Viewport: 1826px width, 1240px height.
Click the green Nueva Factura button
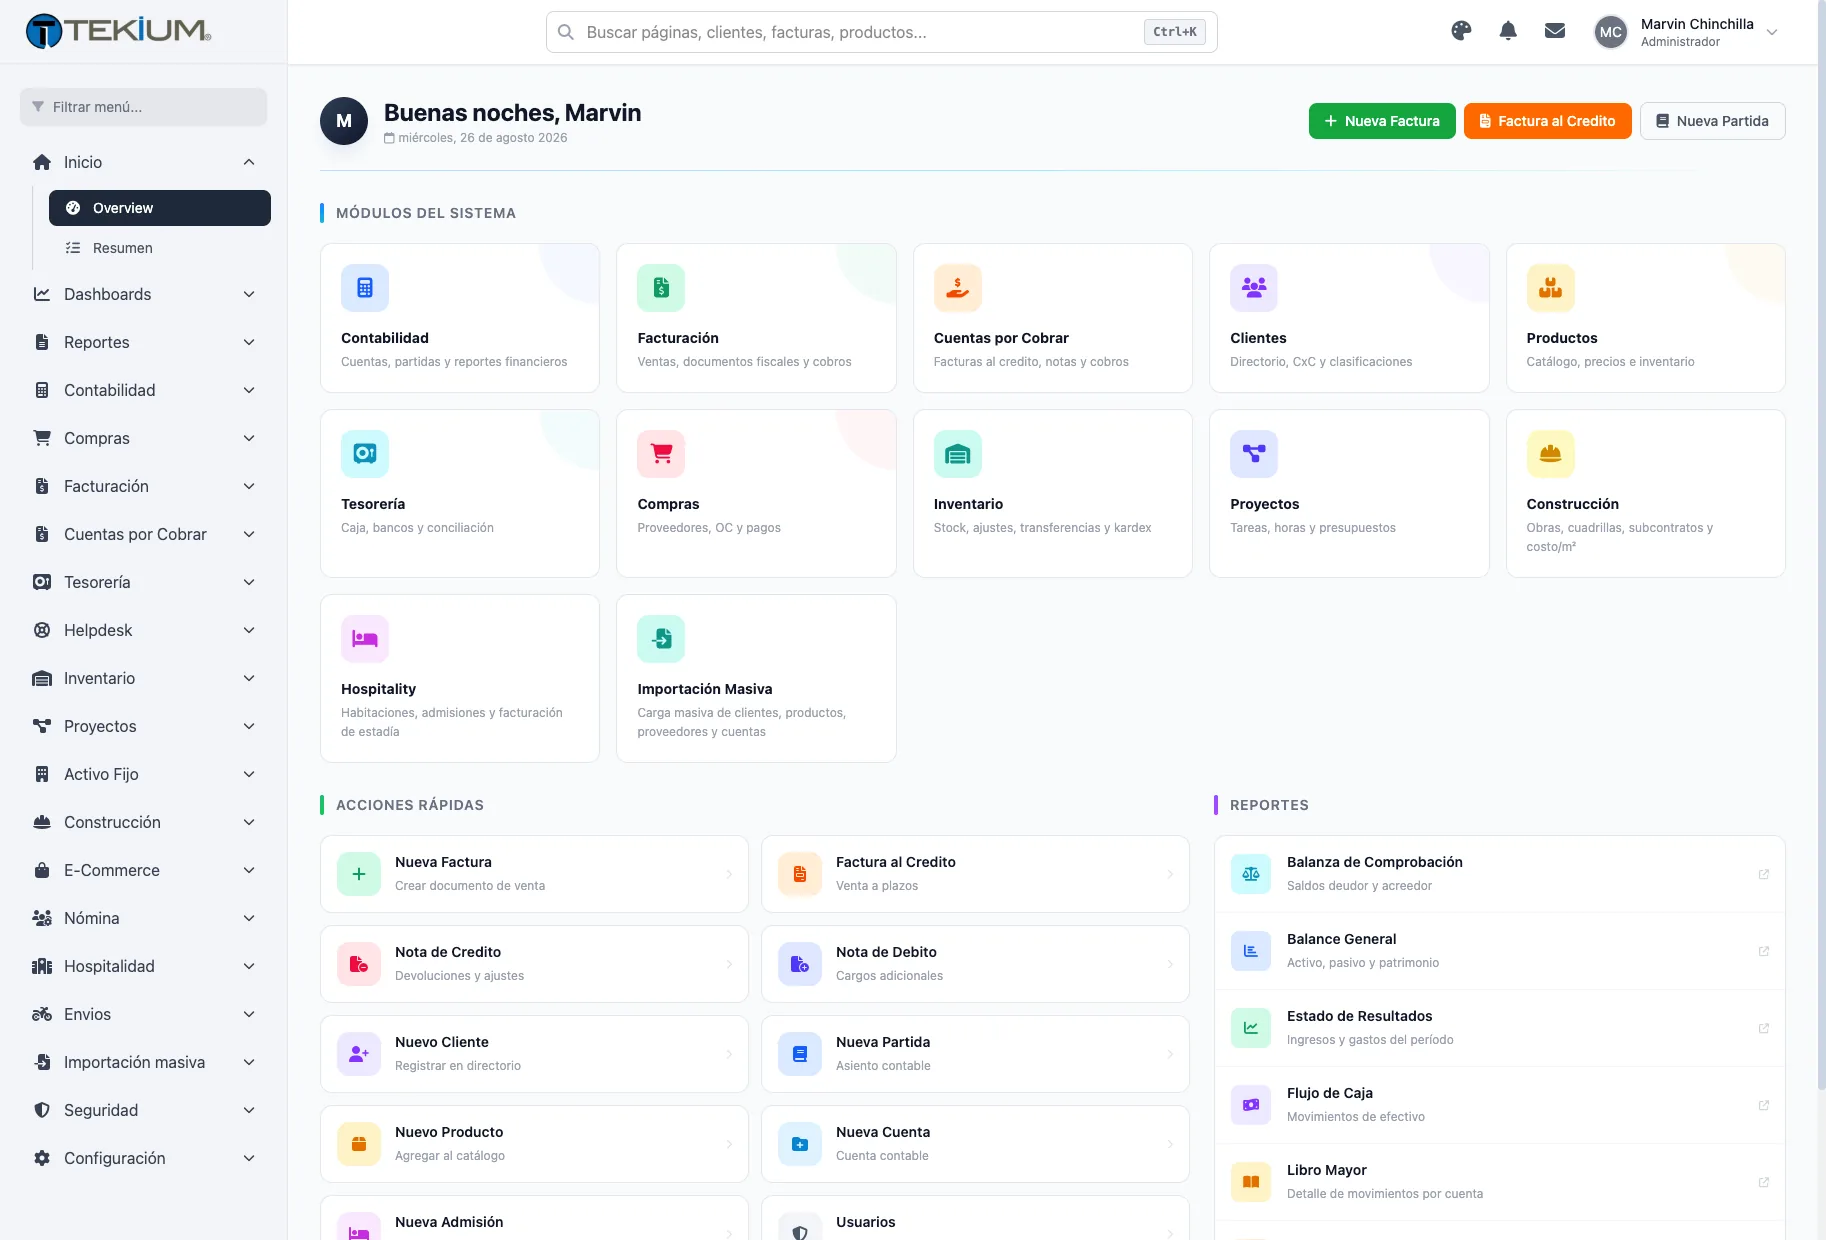[1382, 121]
